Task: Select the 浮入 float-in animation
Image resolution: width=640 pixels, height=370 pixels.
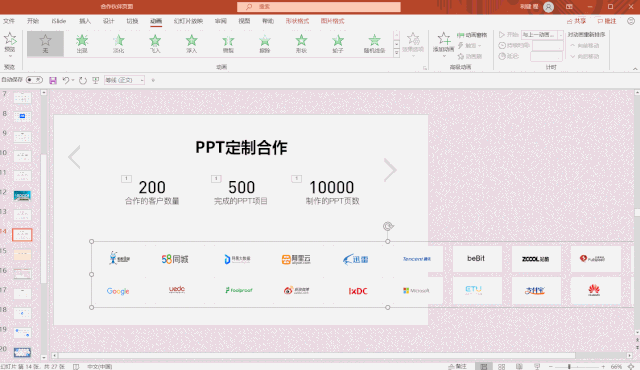Action: tap(191, 44)
